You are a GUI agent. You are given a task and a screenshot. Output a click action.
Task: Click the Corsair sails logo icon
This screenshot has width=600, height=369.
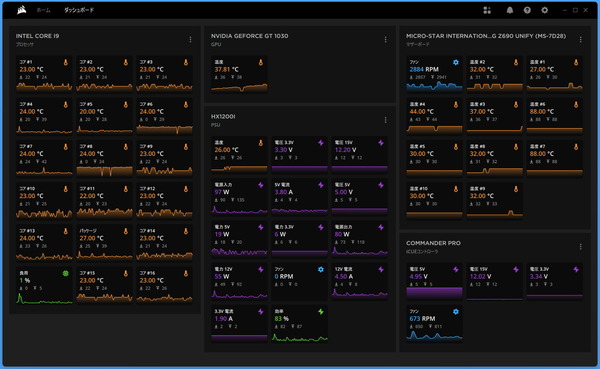(x=22, y=10)
